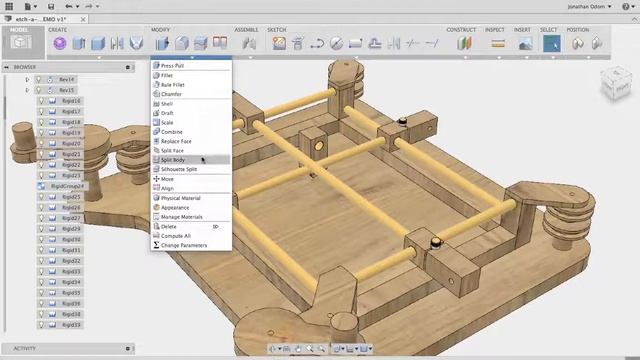640x360 pixels.
Task: Choose Move from Modify menu
Action: (191, 179)
